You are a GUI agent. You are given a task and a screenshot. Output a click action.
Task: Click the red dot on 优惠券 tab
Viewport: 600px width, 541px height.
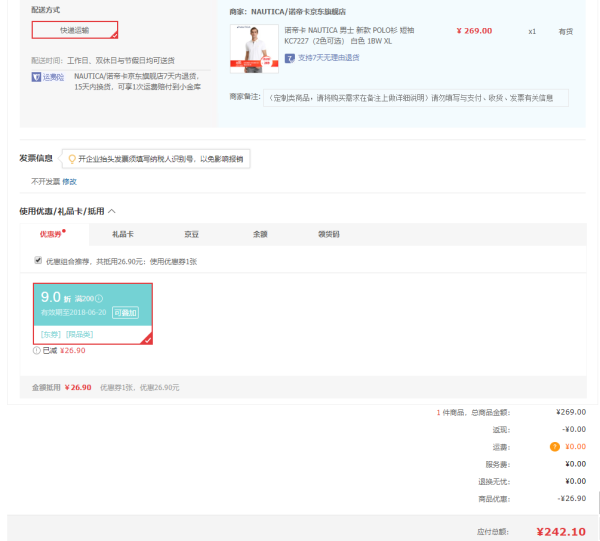[x=64, y=231]
